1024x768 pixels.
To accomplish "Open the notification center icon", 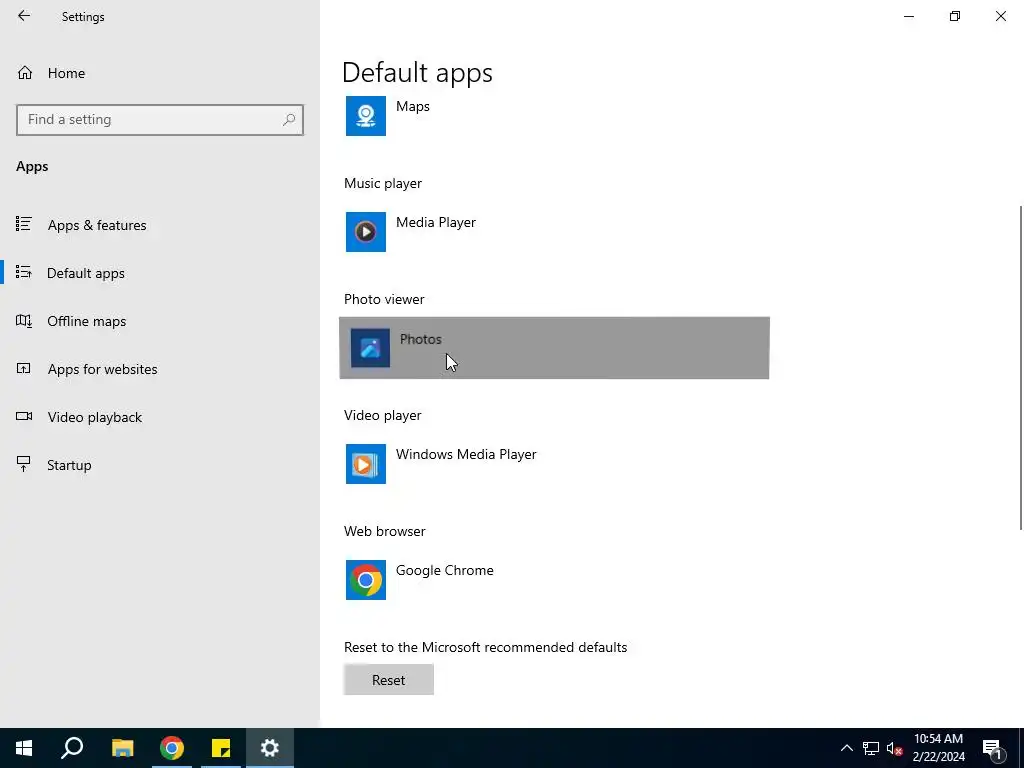I will pos(992,748).
